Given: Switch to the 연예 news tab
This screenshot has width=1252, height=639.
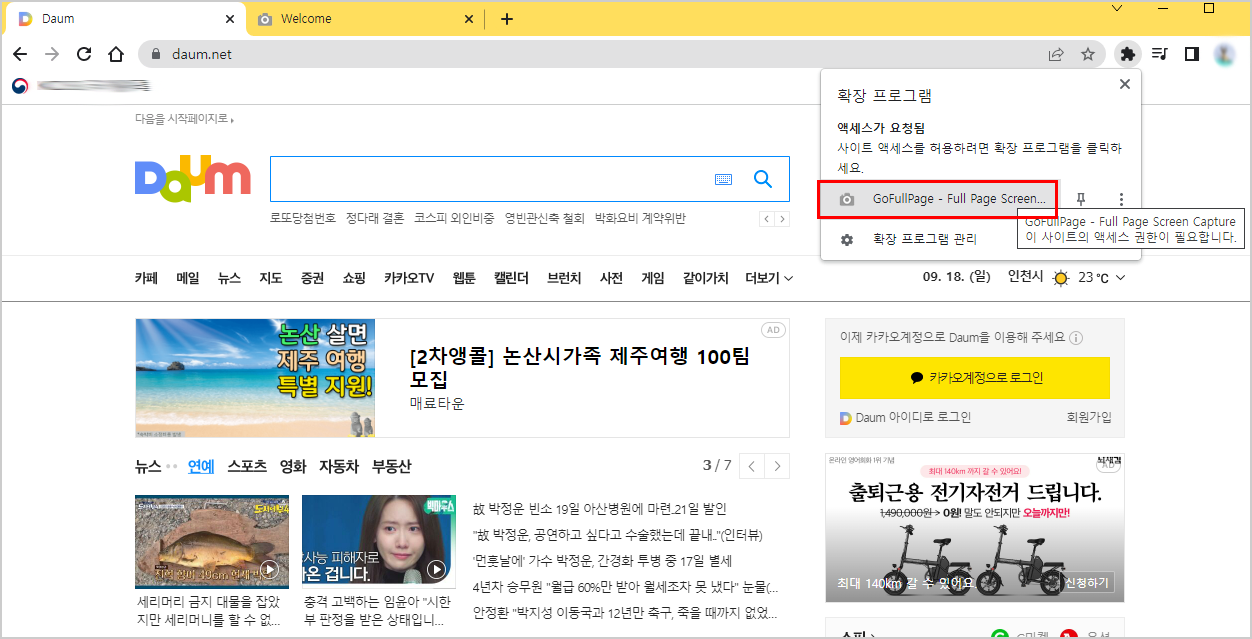Looking at the screenshot, I should tap(201, 466).
